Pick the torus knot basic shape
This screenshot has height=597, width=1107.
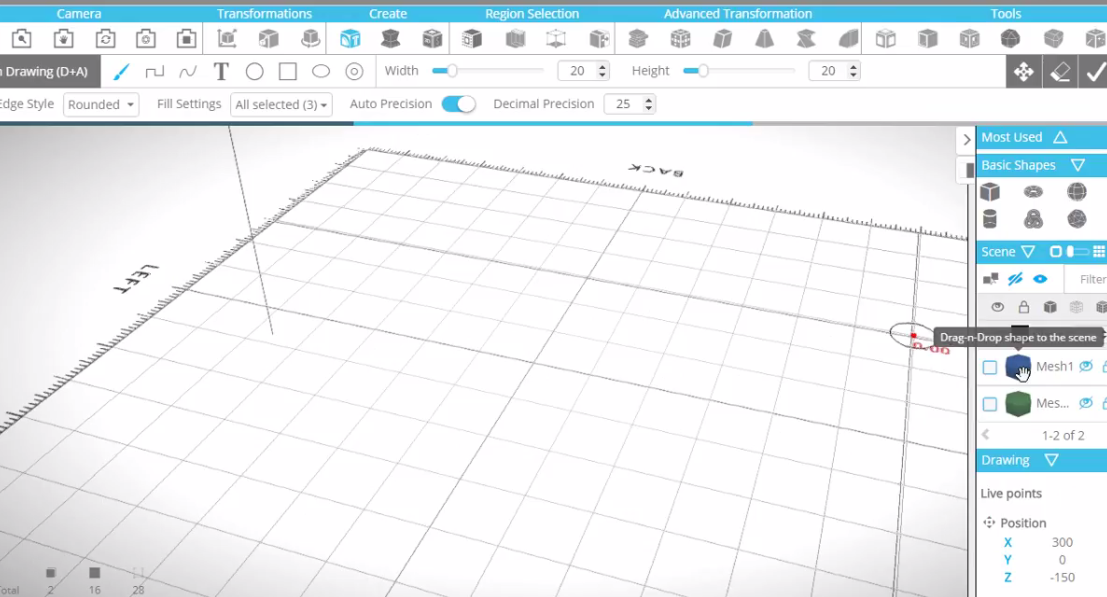[1033, 219]
